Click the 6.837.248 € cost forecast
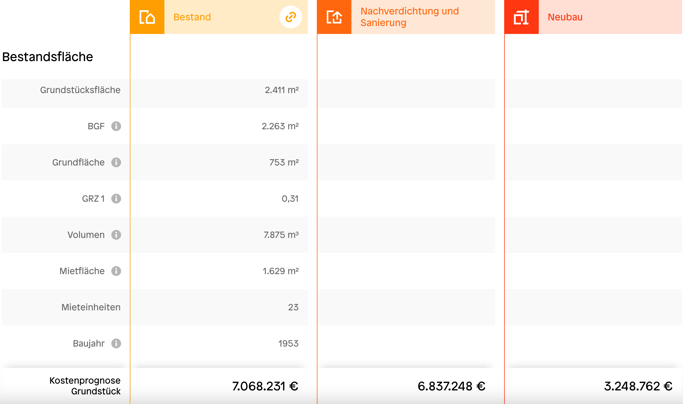Screen dimensions: 683x404 (x=451, y=386)
